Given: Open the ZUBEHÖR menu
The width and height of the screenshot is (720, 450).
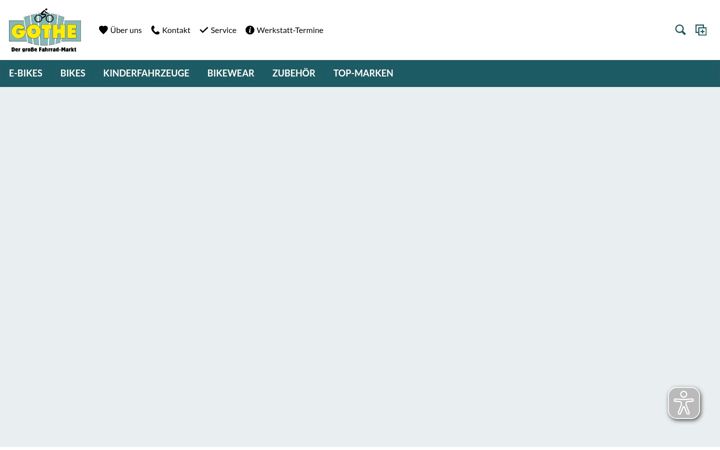Looking at the screenshot, I should pos(294,73).
